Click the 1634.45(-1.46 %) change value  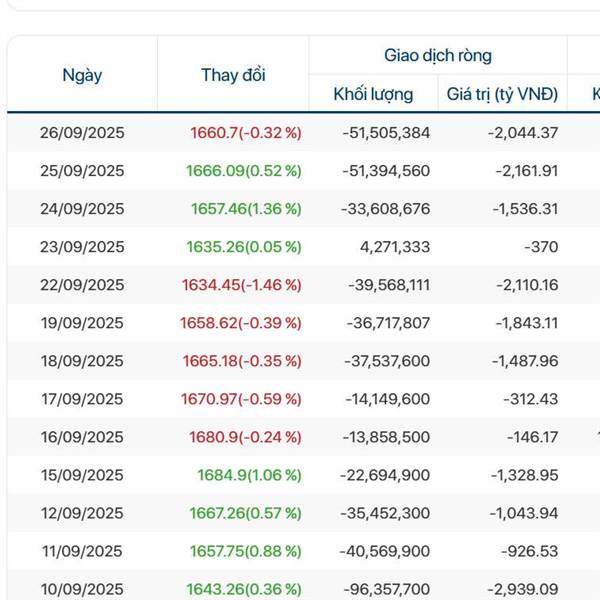(x=241, y=285)
